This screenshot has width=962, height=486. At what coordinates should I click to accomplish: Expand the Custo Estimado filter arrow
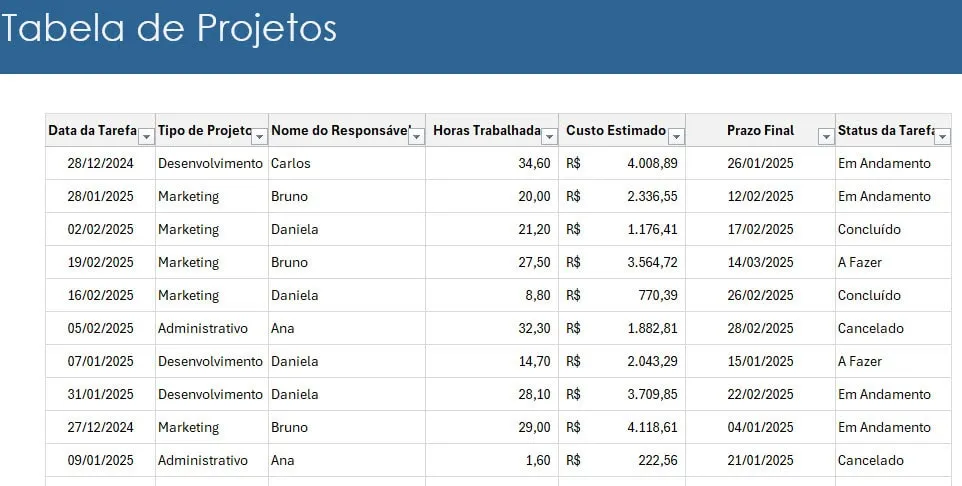[676, 137]
